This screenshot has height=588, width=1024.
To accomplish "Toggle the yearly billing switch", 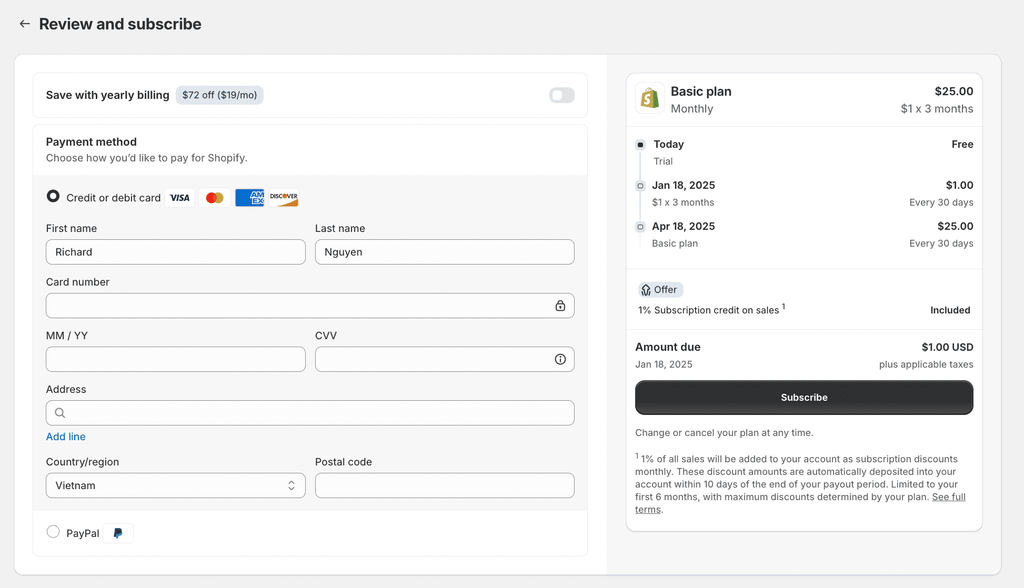I will [x=562, y=95].
